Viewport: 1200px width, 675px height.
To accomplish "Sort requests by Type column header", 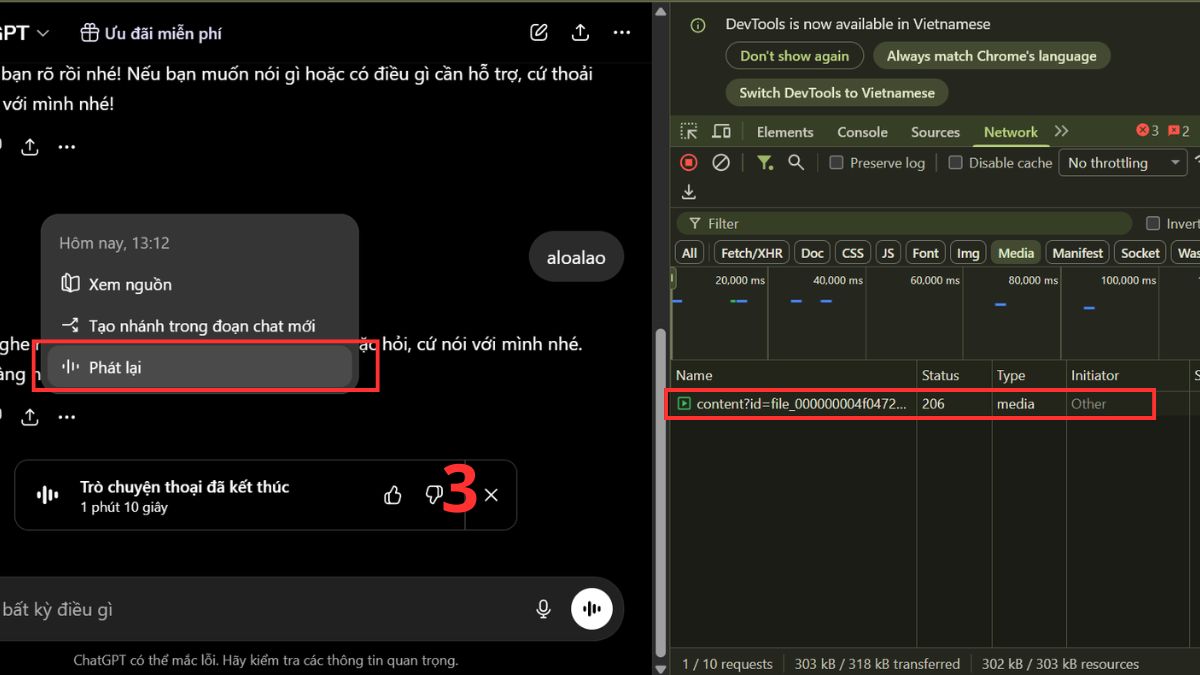I will point(1028,375).
